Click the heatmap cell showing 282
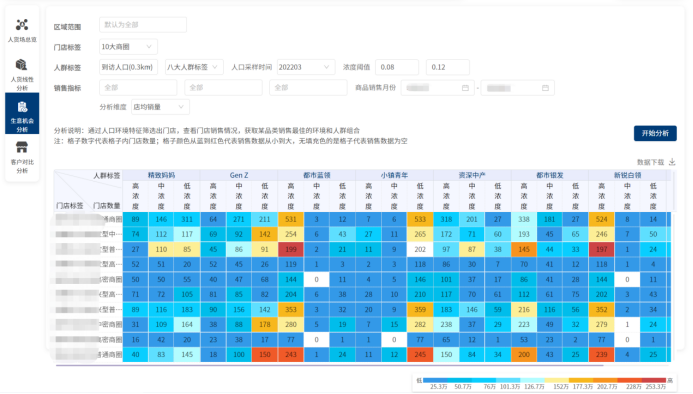The width and height of the screenshot is (693, 394). tap(420, 325)
